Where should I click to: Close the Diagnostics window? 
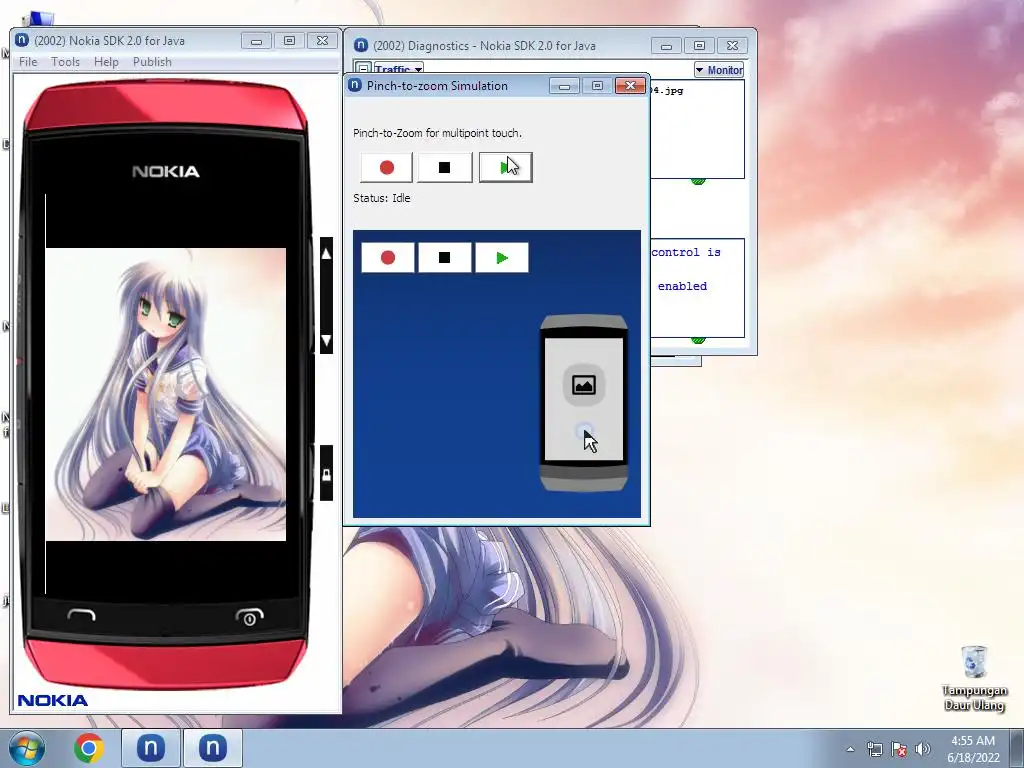pyautogui.click(x=732, y=46)
